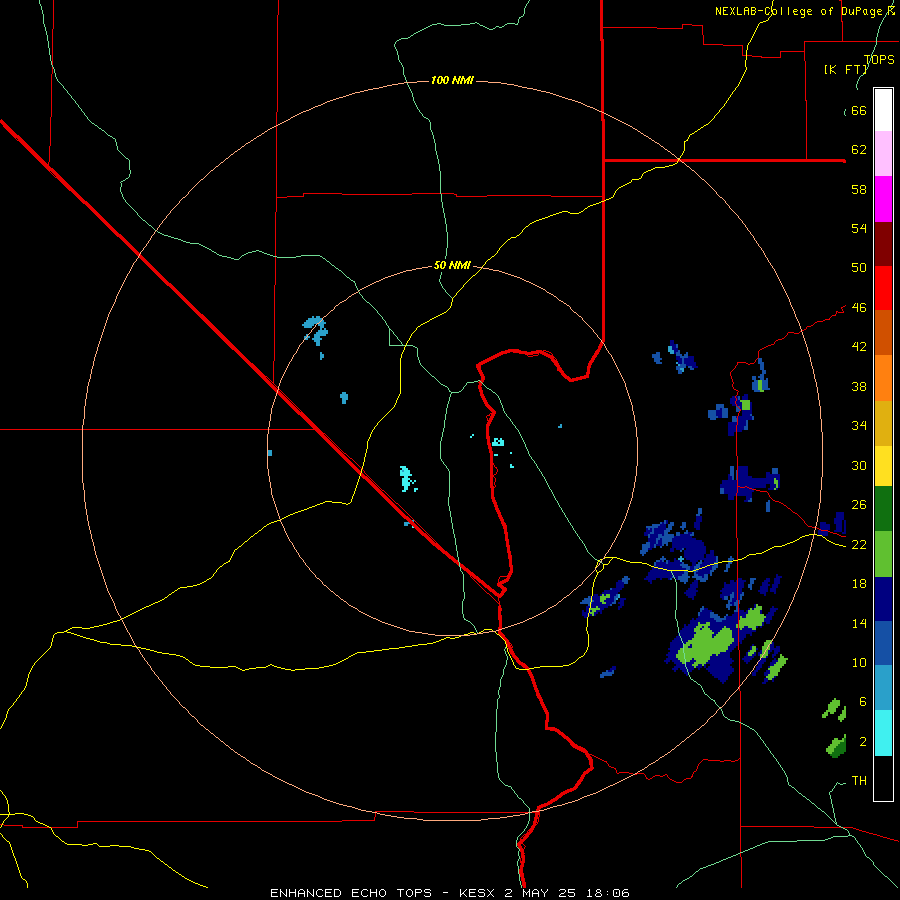The height and width of the screenshot is (900, 900).
Task: Click the legend value 58
Action: pyautogui.click(x=859, y=189)
